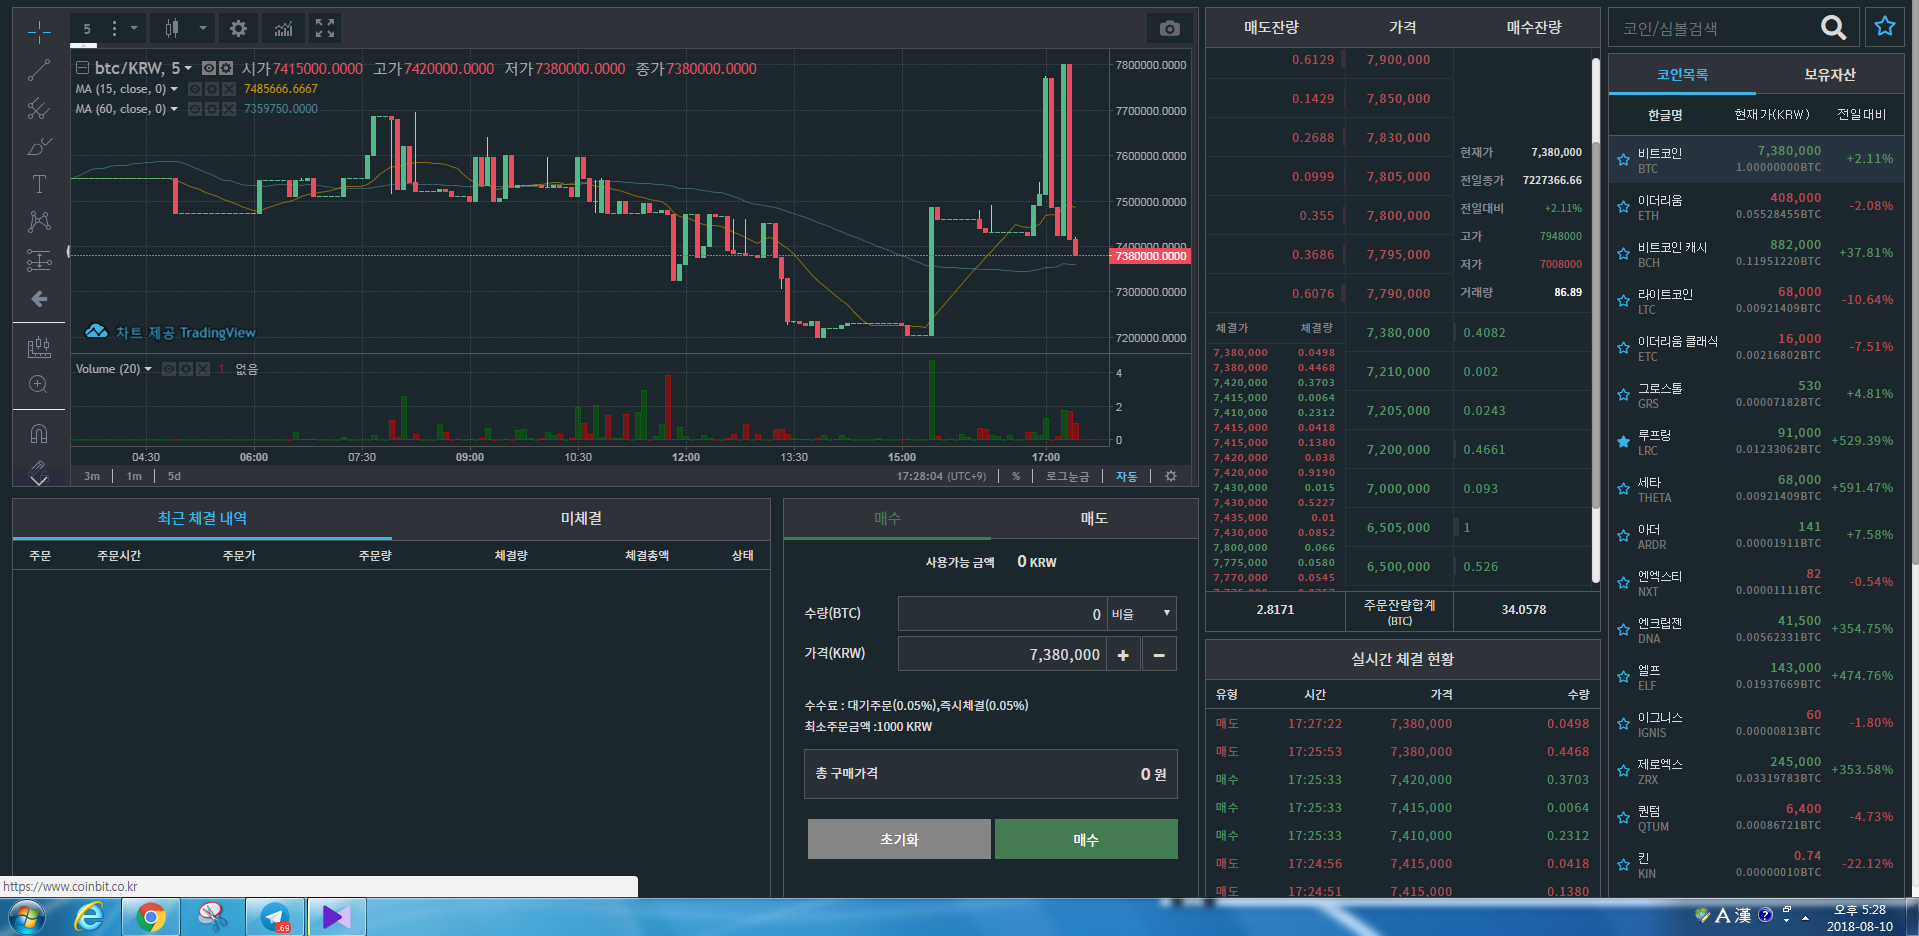Expand the drawing toolbar bottom chevron

39,479
